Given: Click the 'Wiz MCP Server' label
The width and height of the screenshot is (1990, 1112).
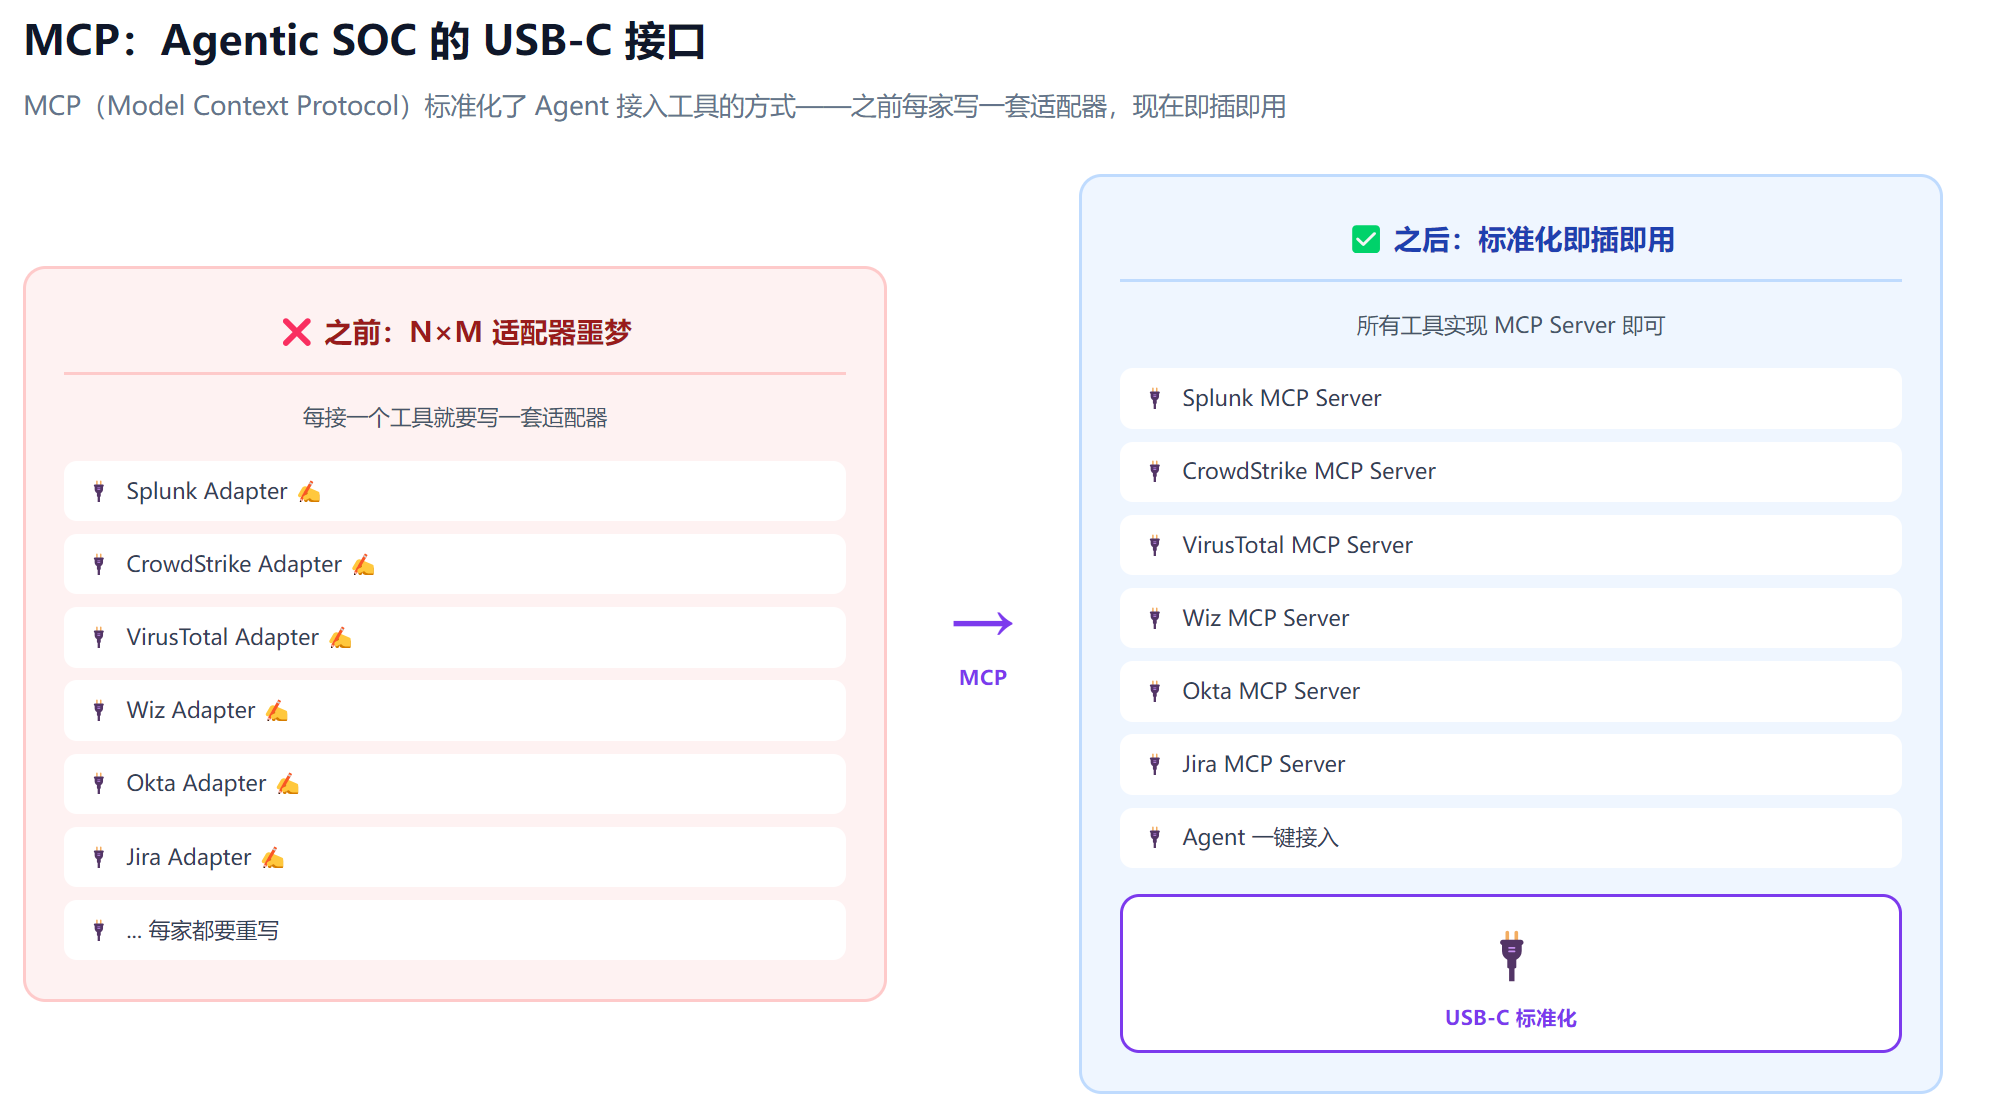Looking at the screenshot, I should (1266, 618).
